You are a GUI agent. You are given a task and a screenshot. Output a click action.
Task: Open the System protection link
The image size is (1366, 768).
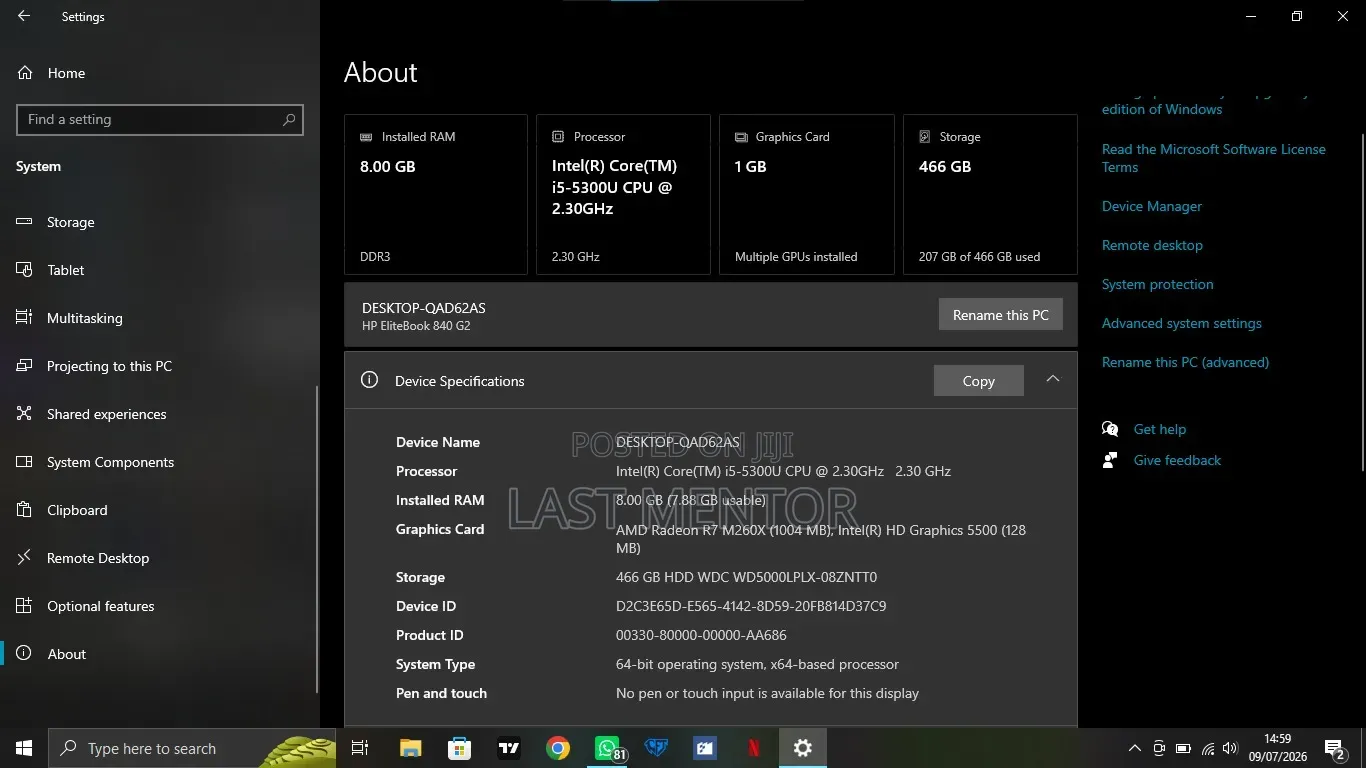pos(1158,284)
